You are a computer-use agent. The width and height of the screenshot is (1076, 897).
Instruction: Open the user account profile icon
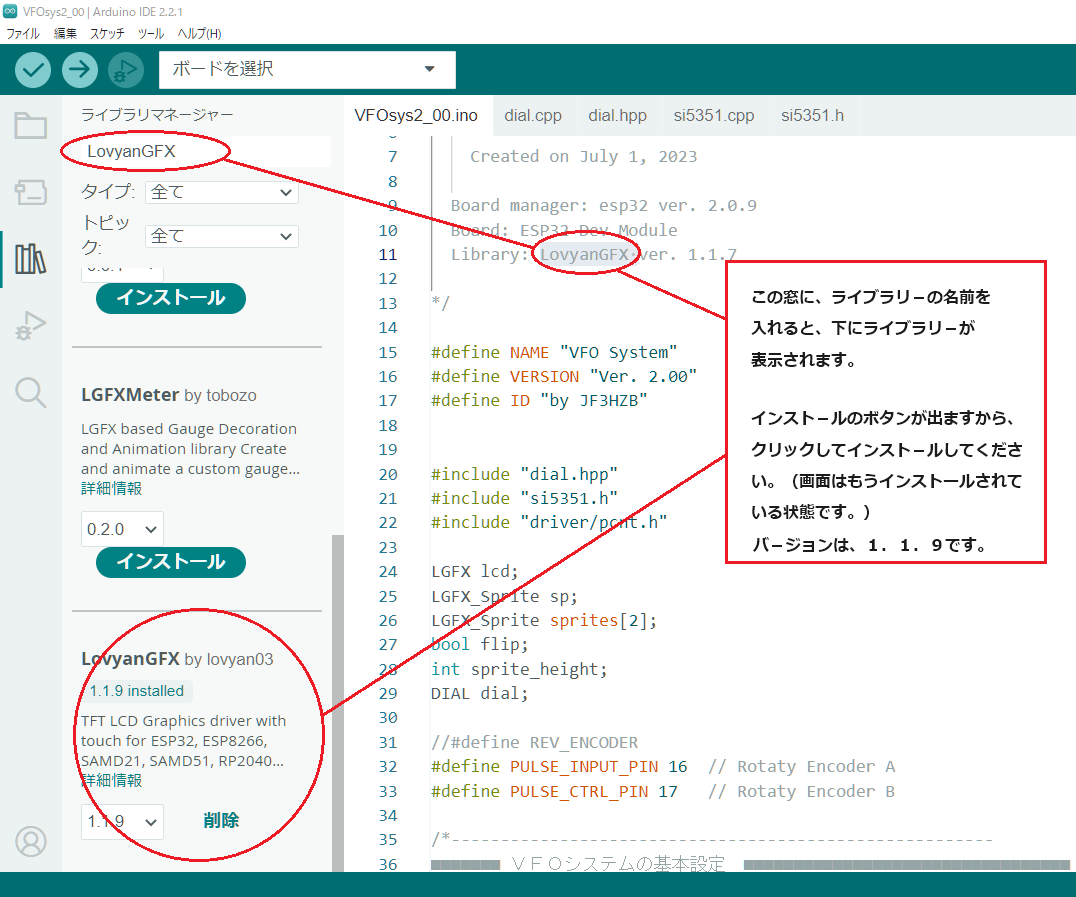(31, 841)
